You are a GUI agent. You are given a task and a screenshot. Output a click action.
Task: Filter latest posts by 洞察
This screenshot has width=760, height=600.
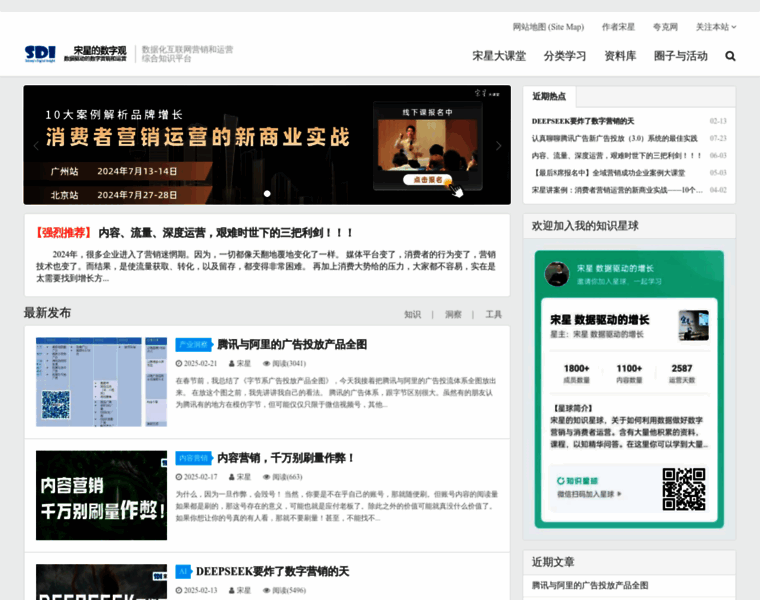click(453, 315)
